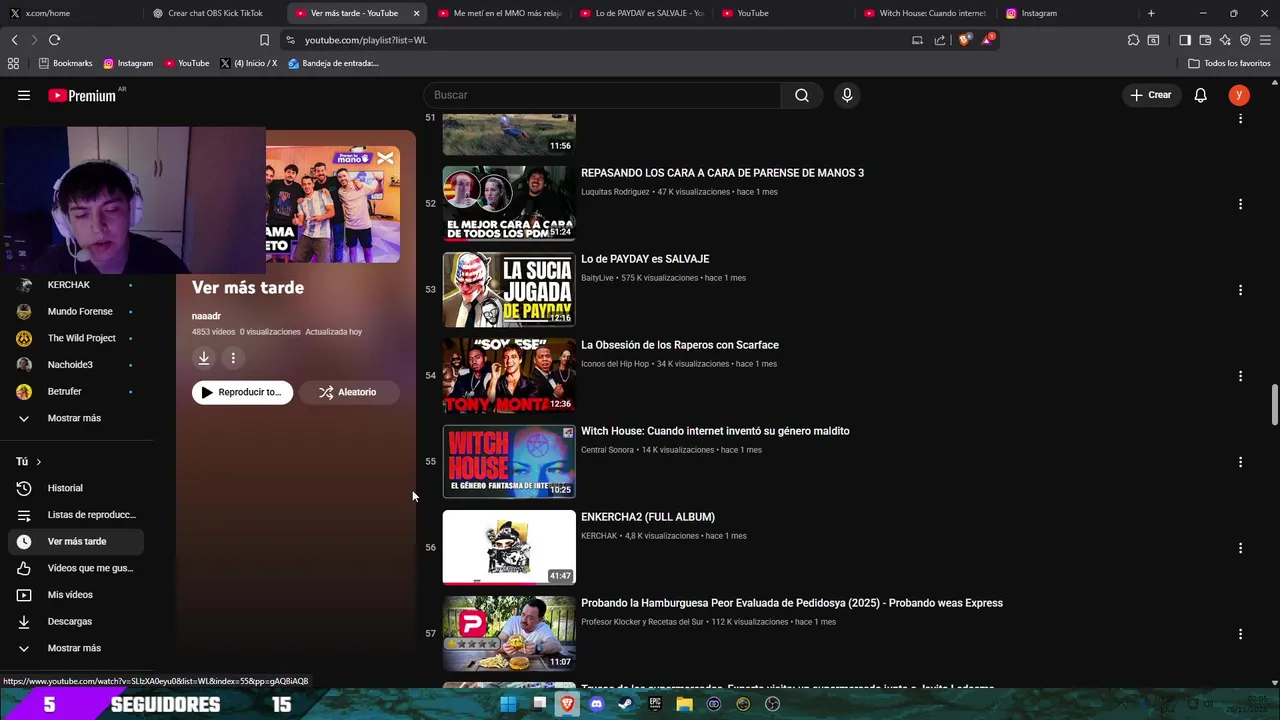
Task: Open Todos los favoritos bookmarks folder
Action: click(1229, 63)
